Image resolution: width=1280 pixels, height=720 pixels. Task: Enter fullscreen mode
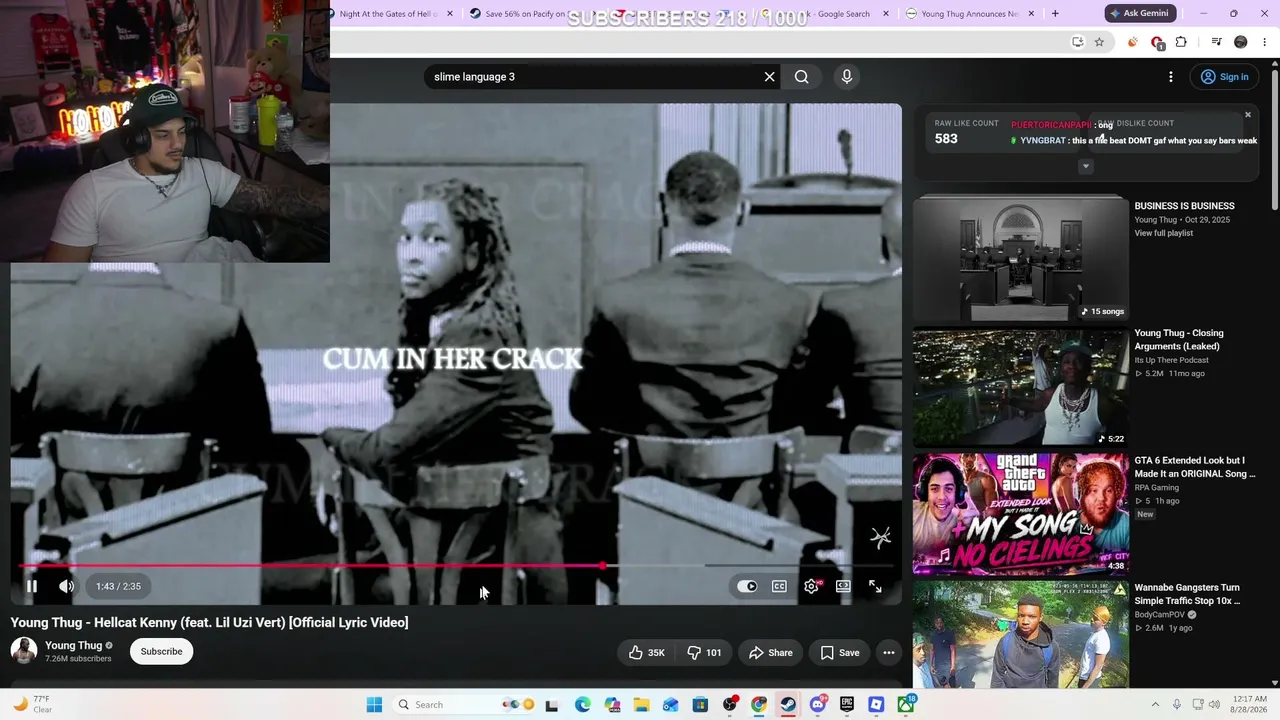(875, 586)
